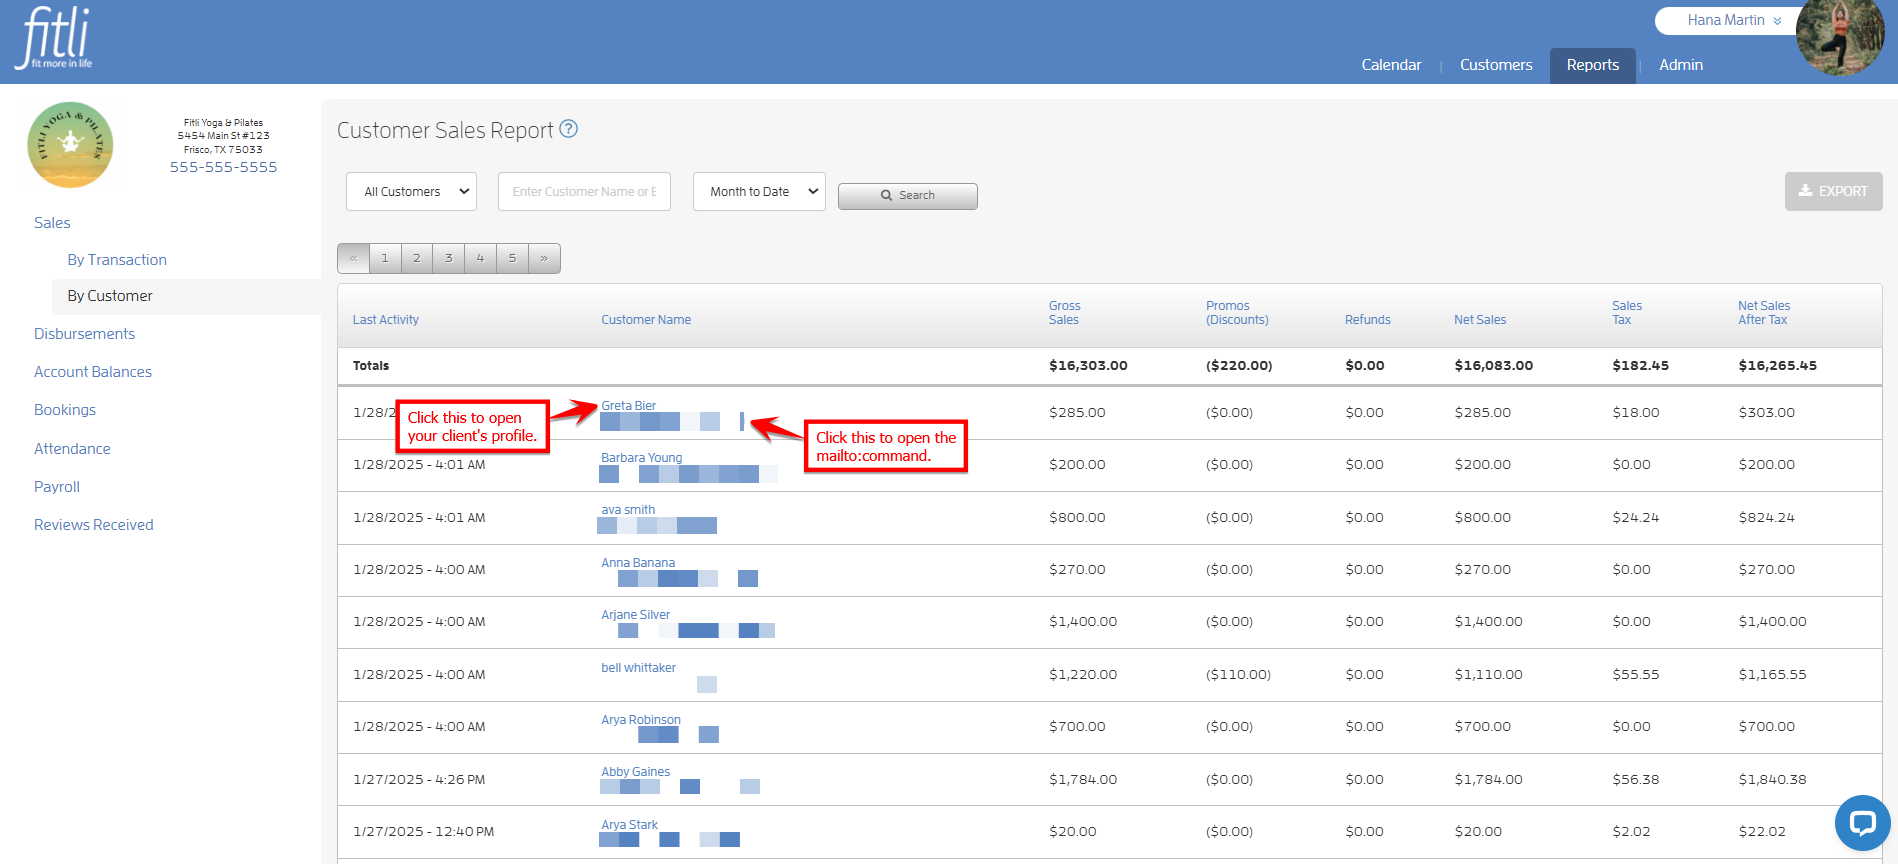
Task: Sort by the Refunds column
Action: point(1367,320)
